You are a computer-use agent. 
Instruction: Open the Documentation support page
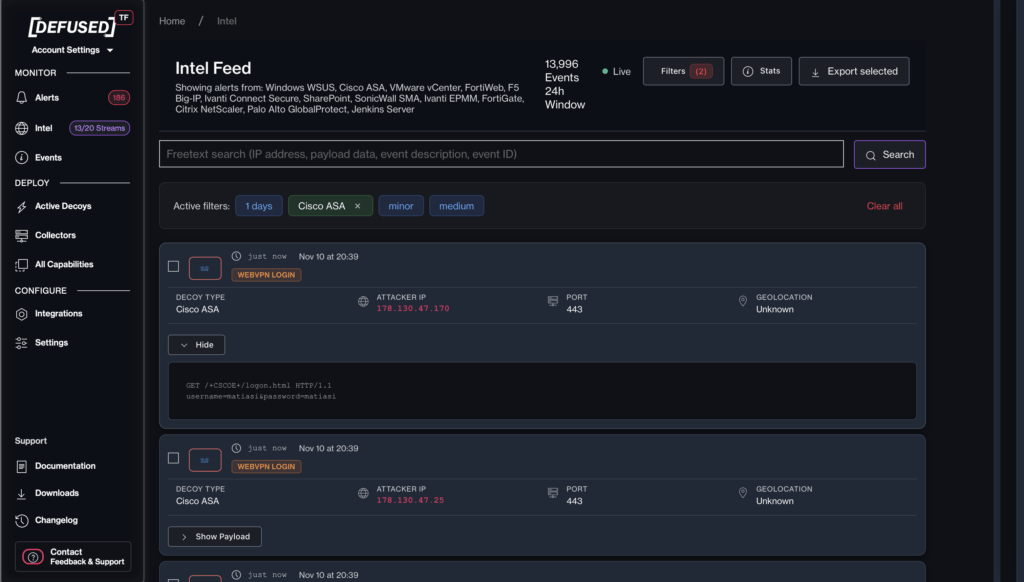pyautogui.click(x=65, y=466)
